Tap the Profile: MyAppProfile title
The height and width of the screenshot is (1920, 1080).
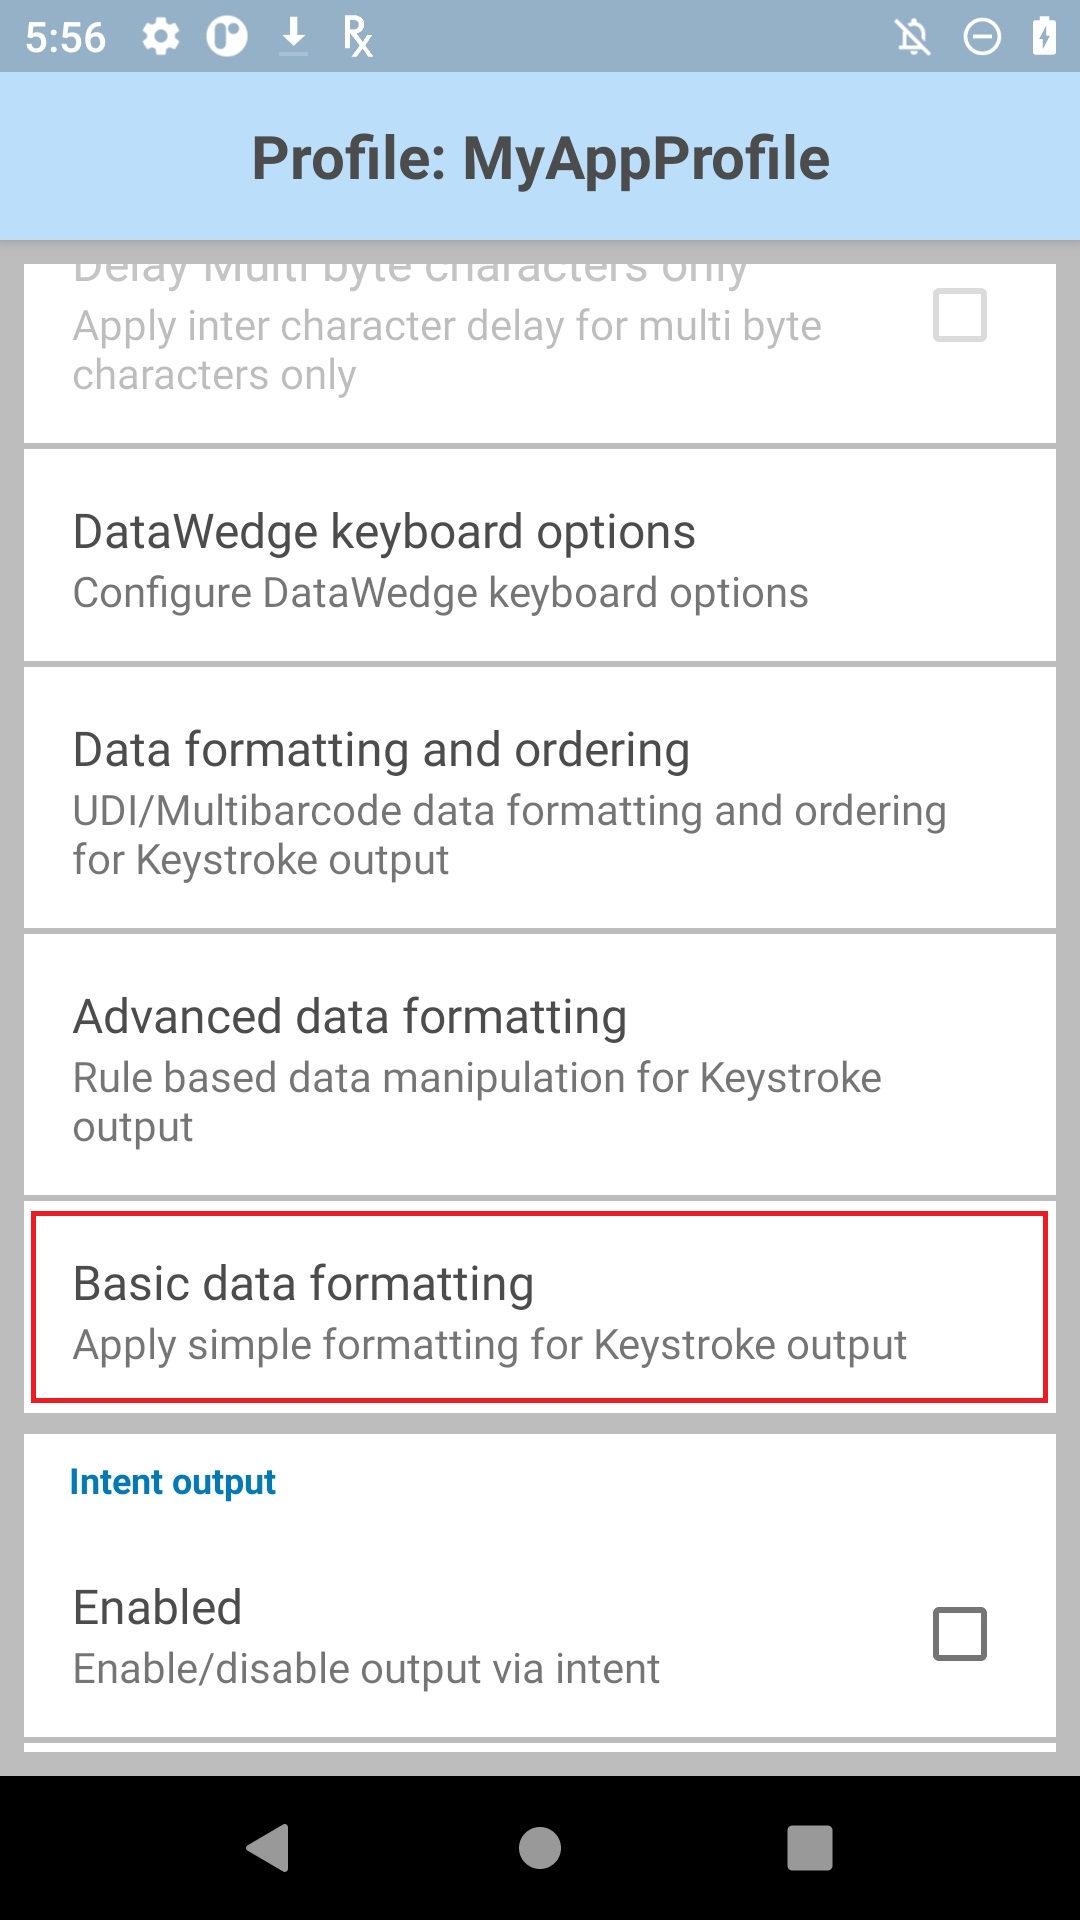point(540,158)
